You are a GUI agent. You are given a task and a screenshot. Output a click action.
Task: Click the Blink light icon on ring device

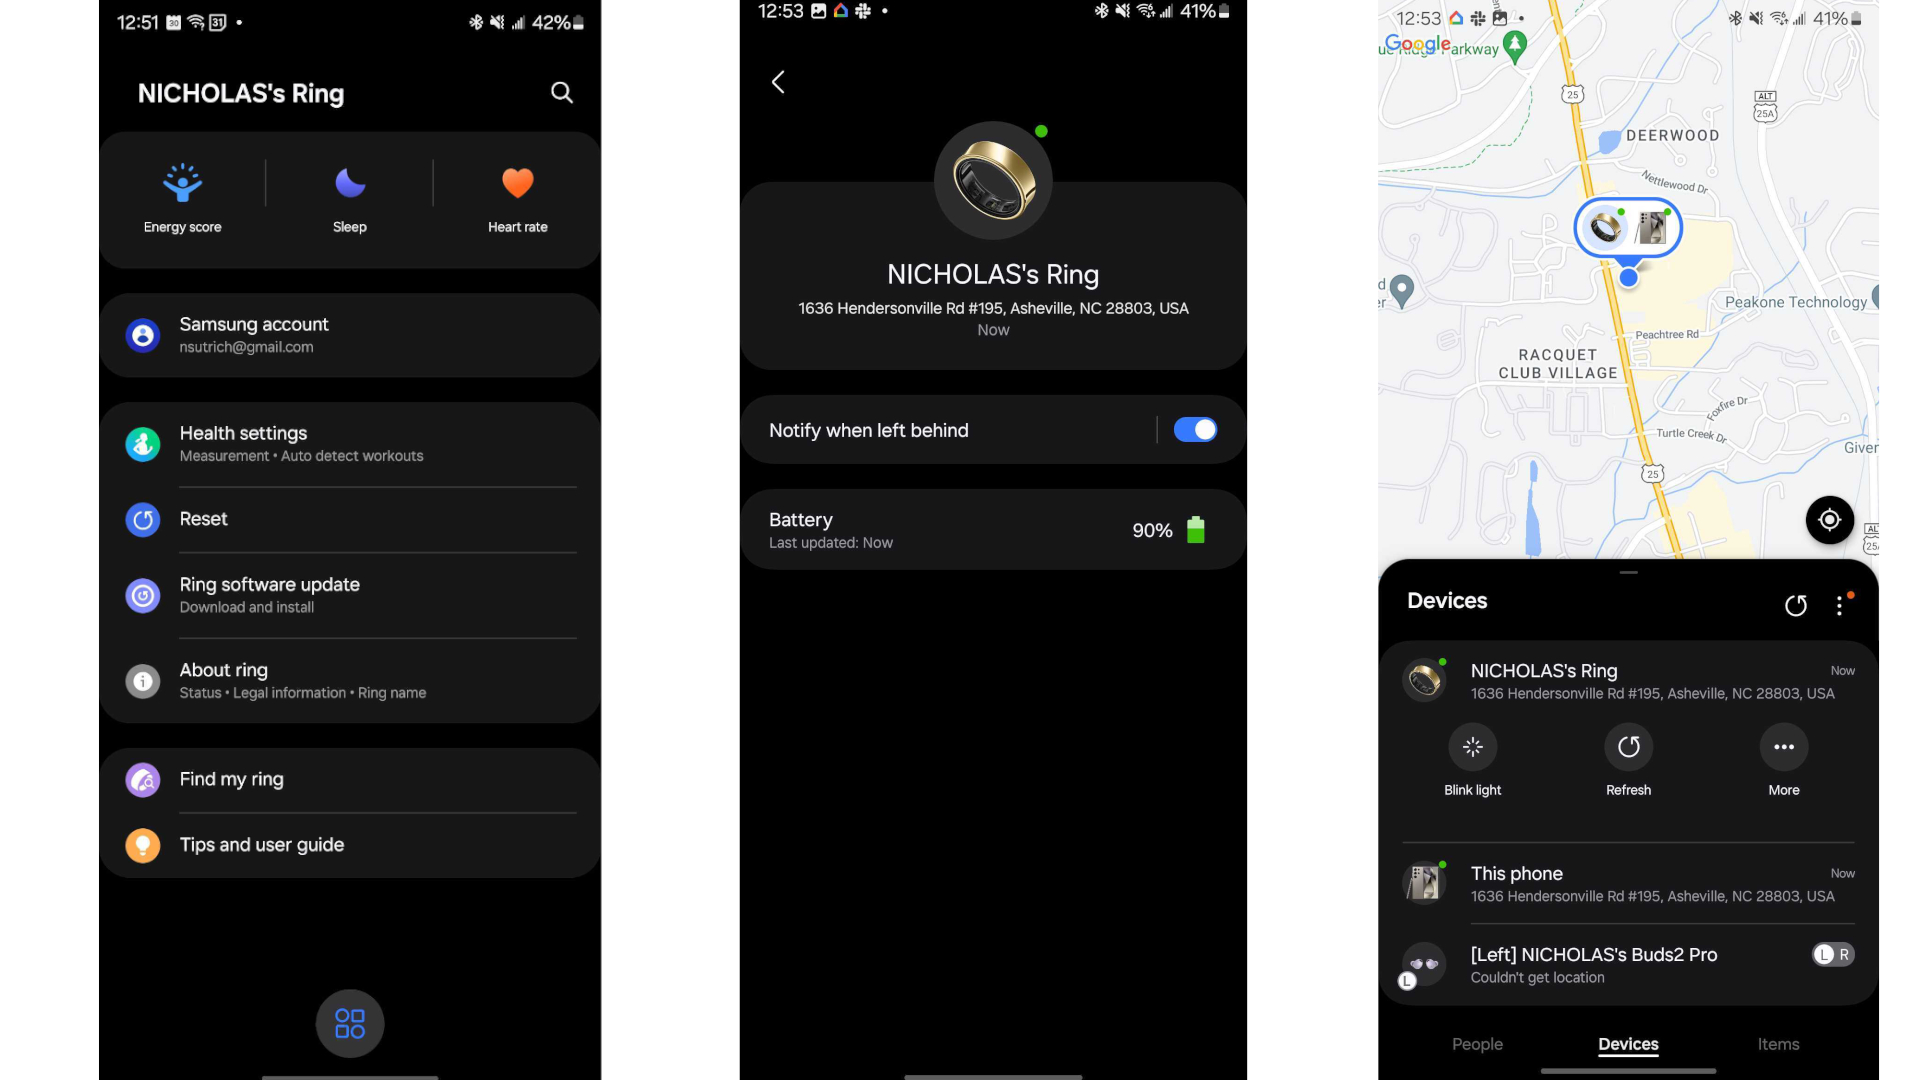click(x=1473, y=746)
